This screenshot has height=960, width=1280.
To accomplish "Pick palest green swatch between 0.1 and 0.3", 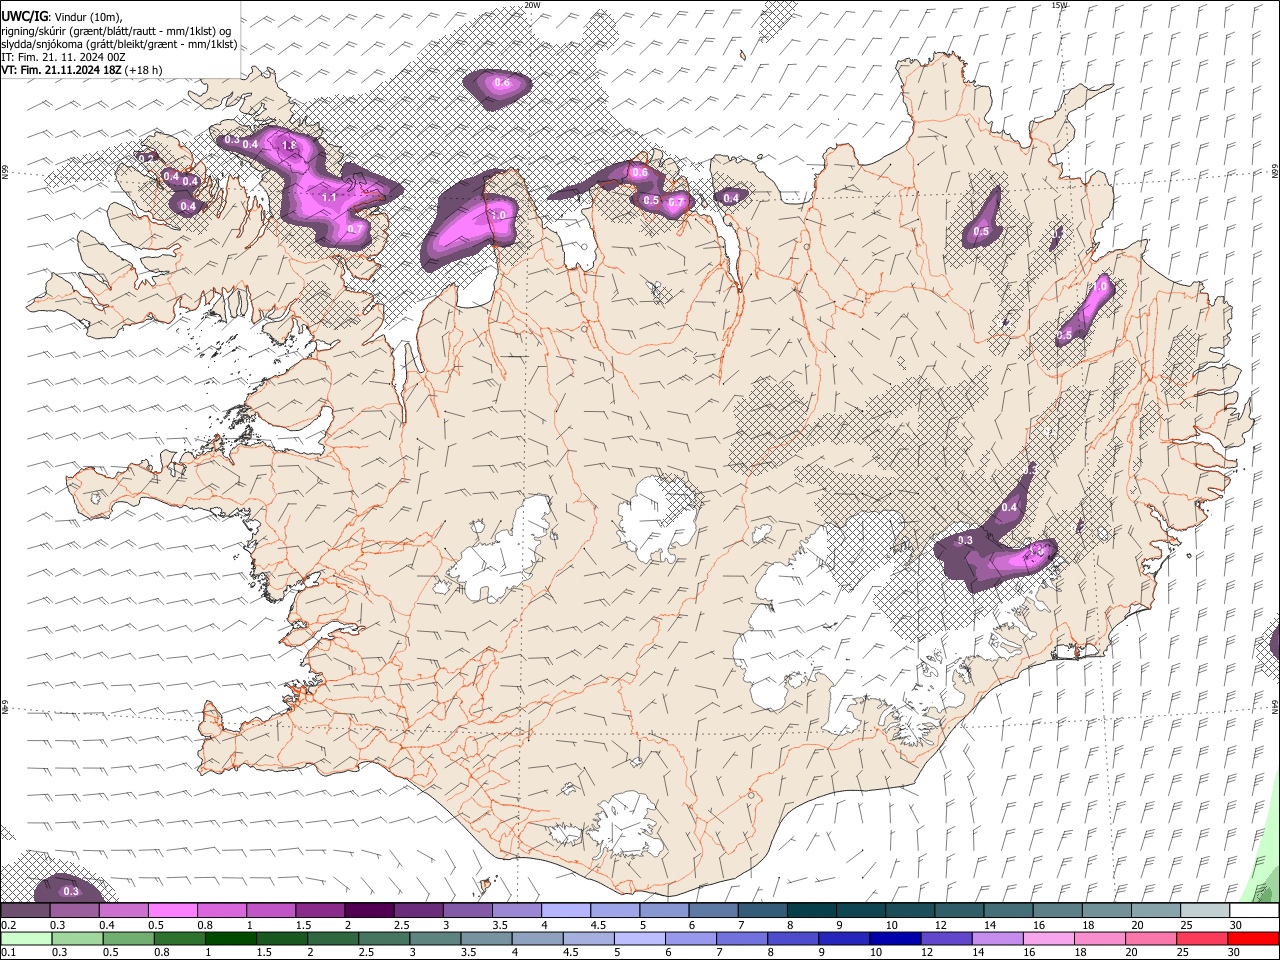I will (x=26, y=938).
